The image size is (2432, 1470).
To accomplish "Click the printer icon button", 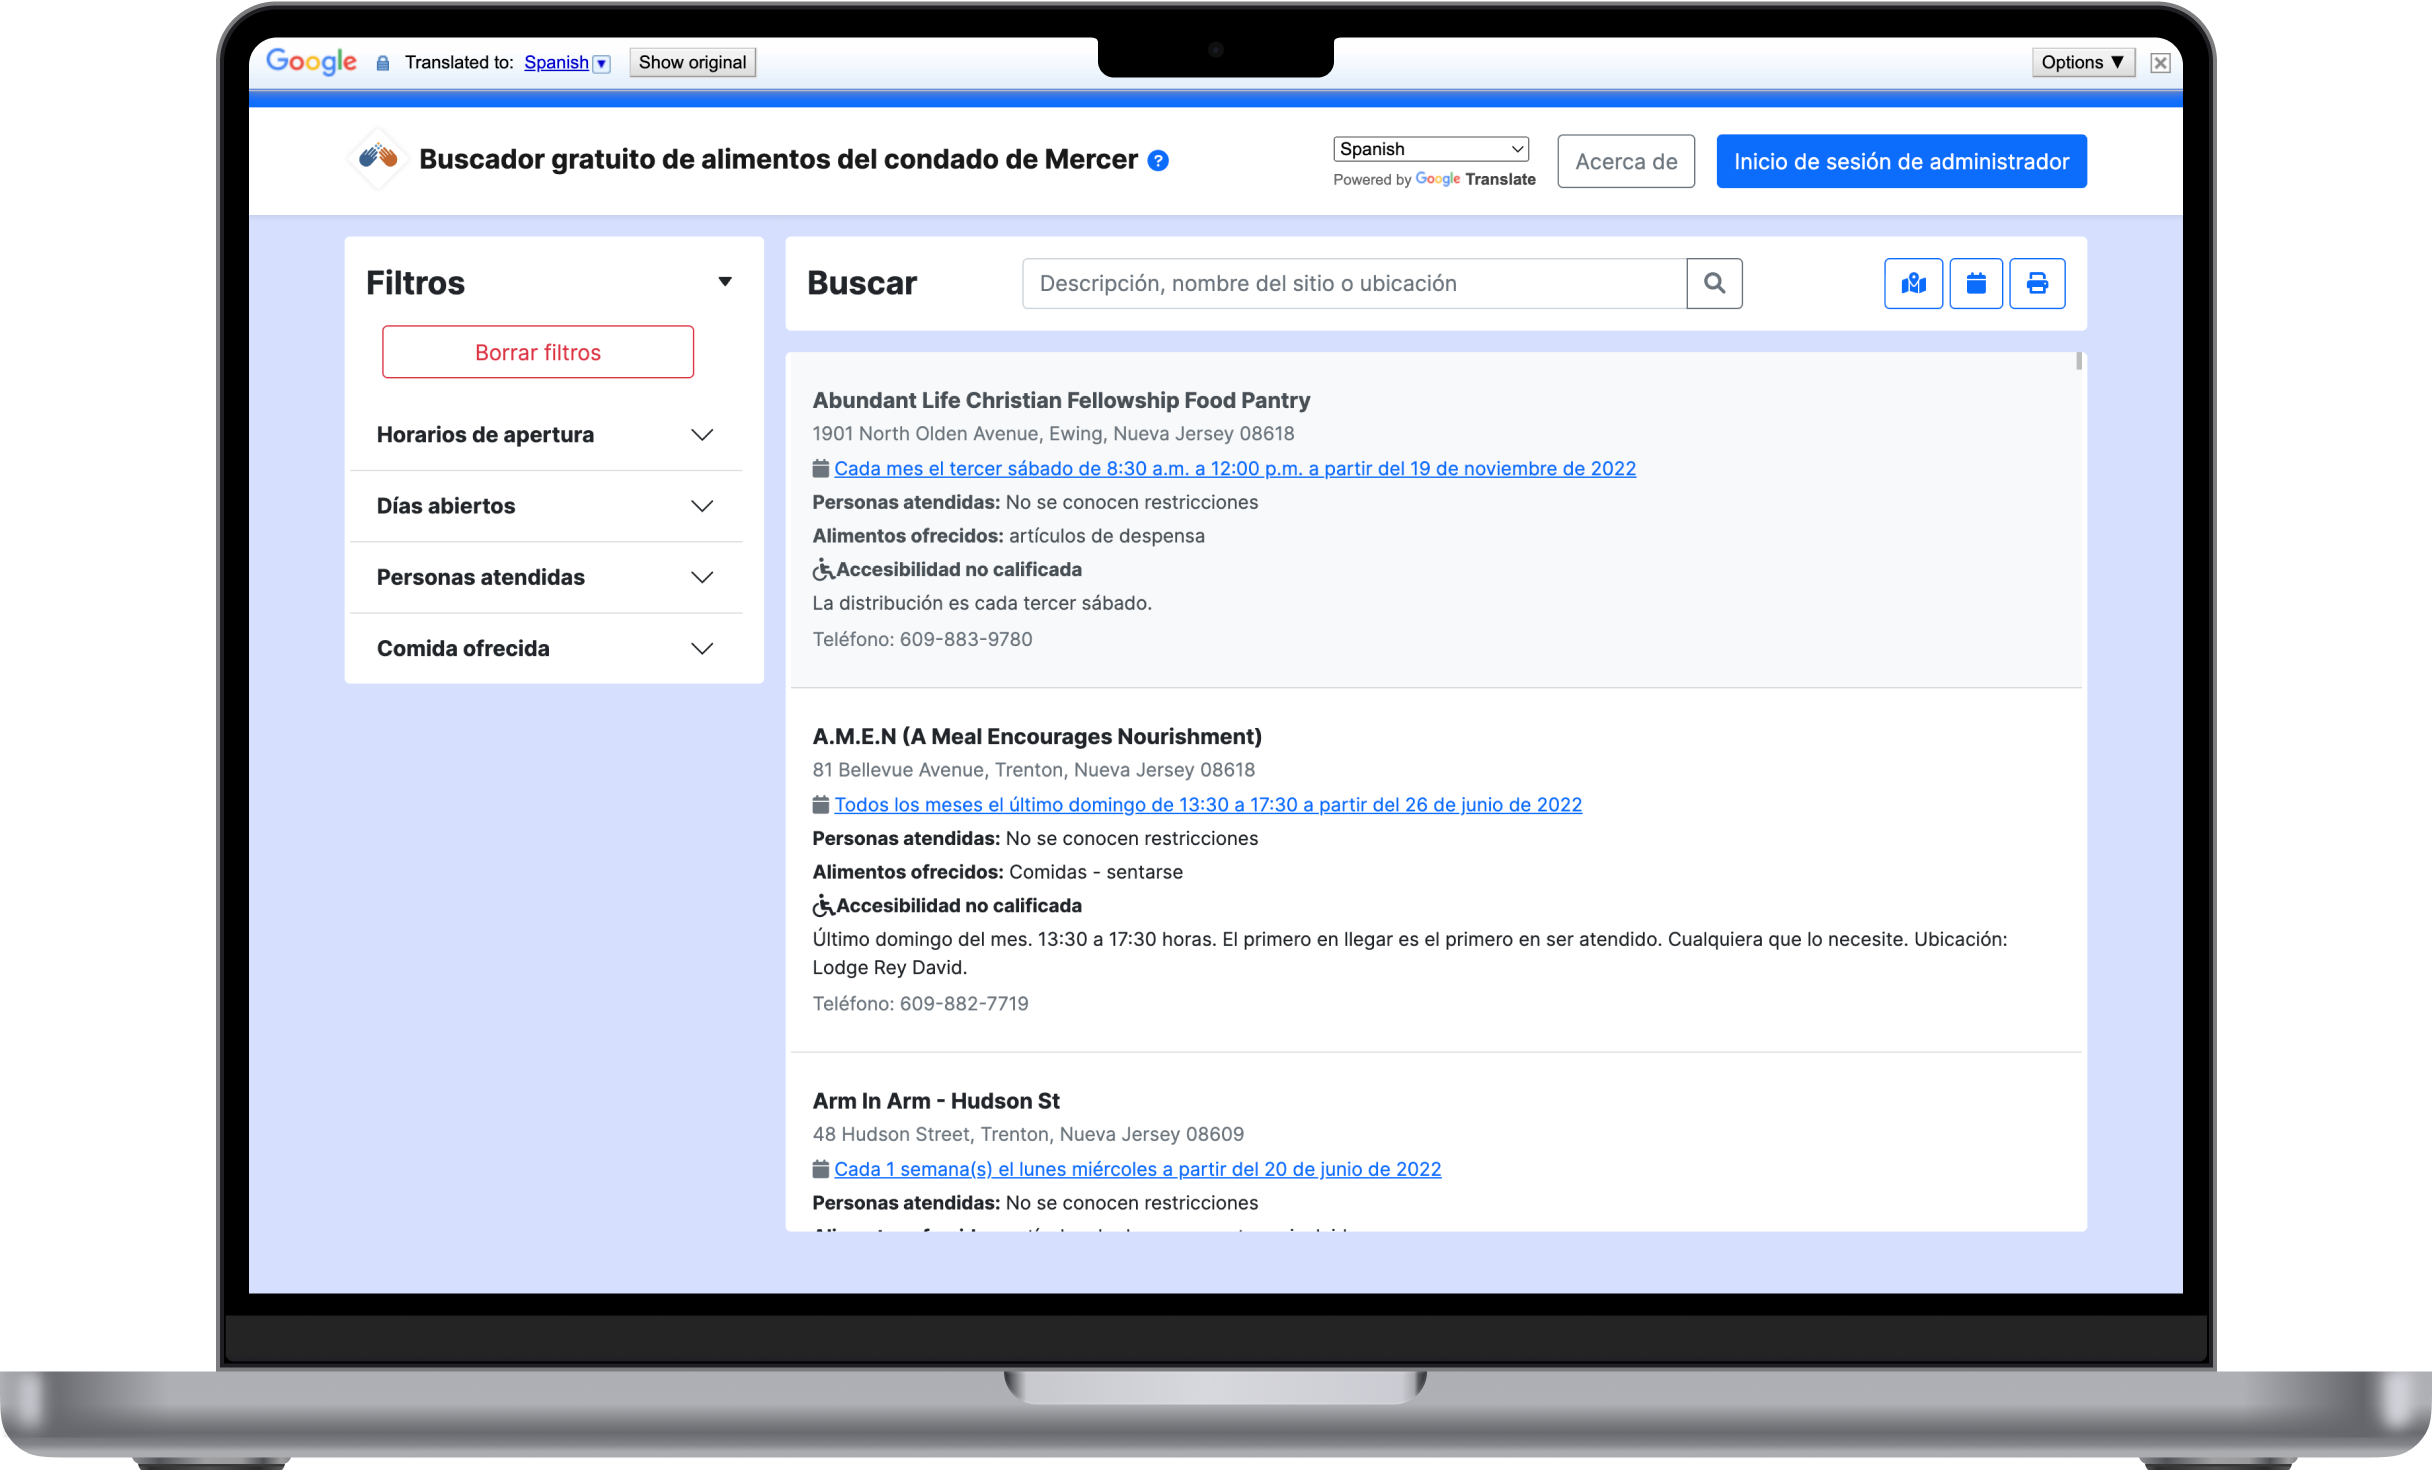I will click(x=2037, y=284).
